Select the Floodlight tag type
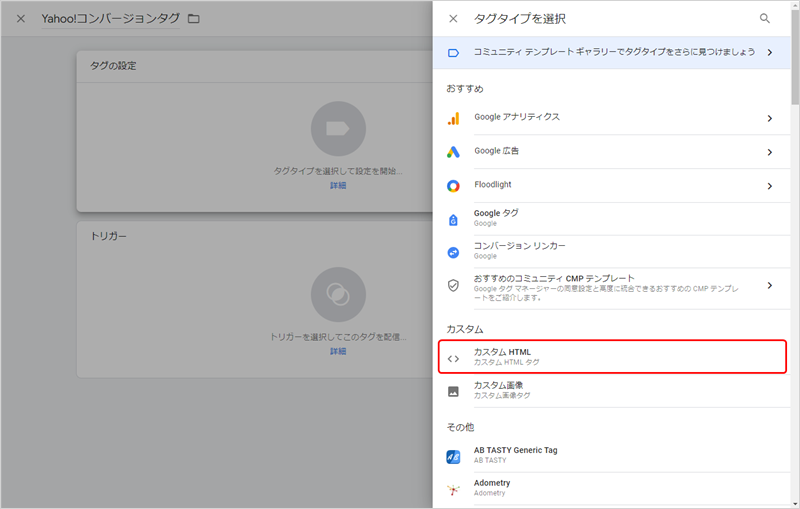Viewport: 800px width, 509px height. [612, 185]
